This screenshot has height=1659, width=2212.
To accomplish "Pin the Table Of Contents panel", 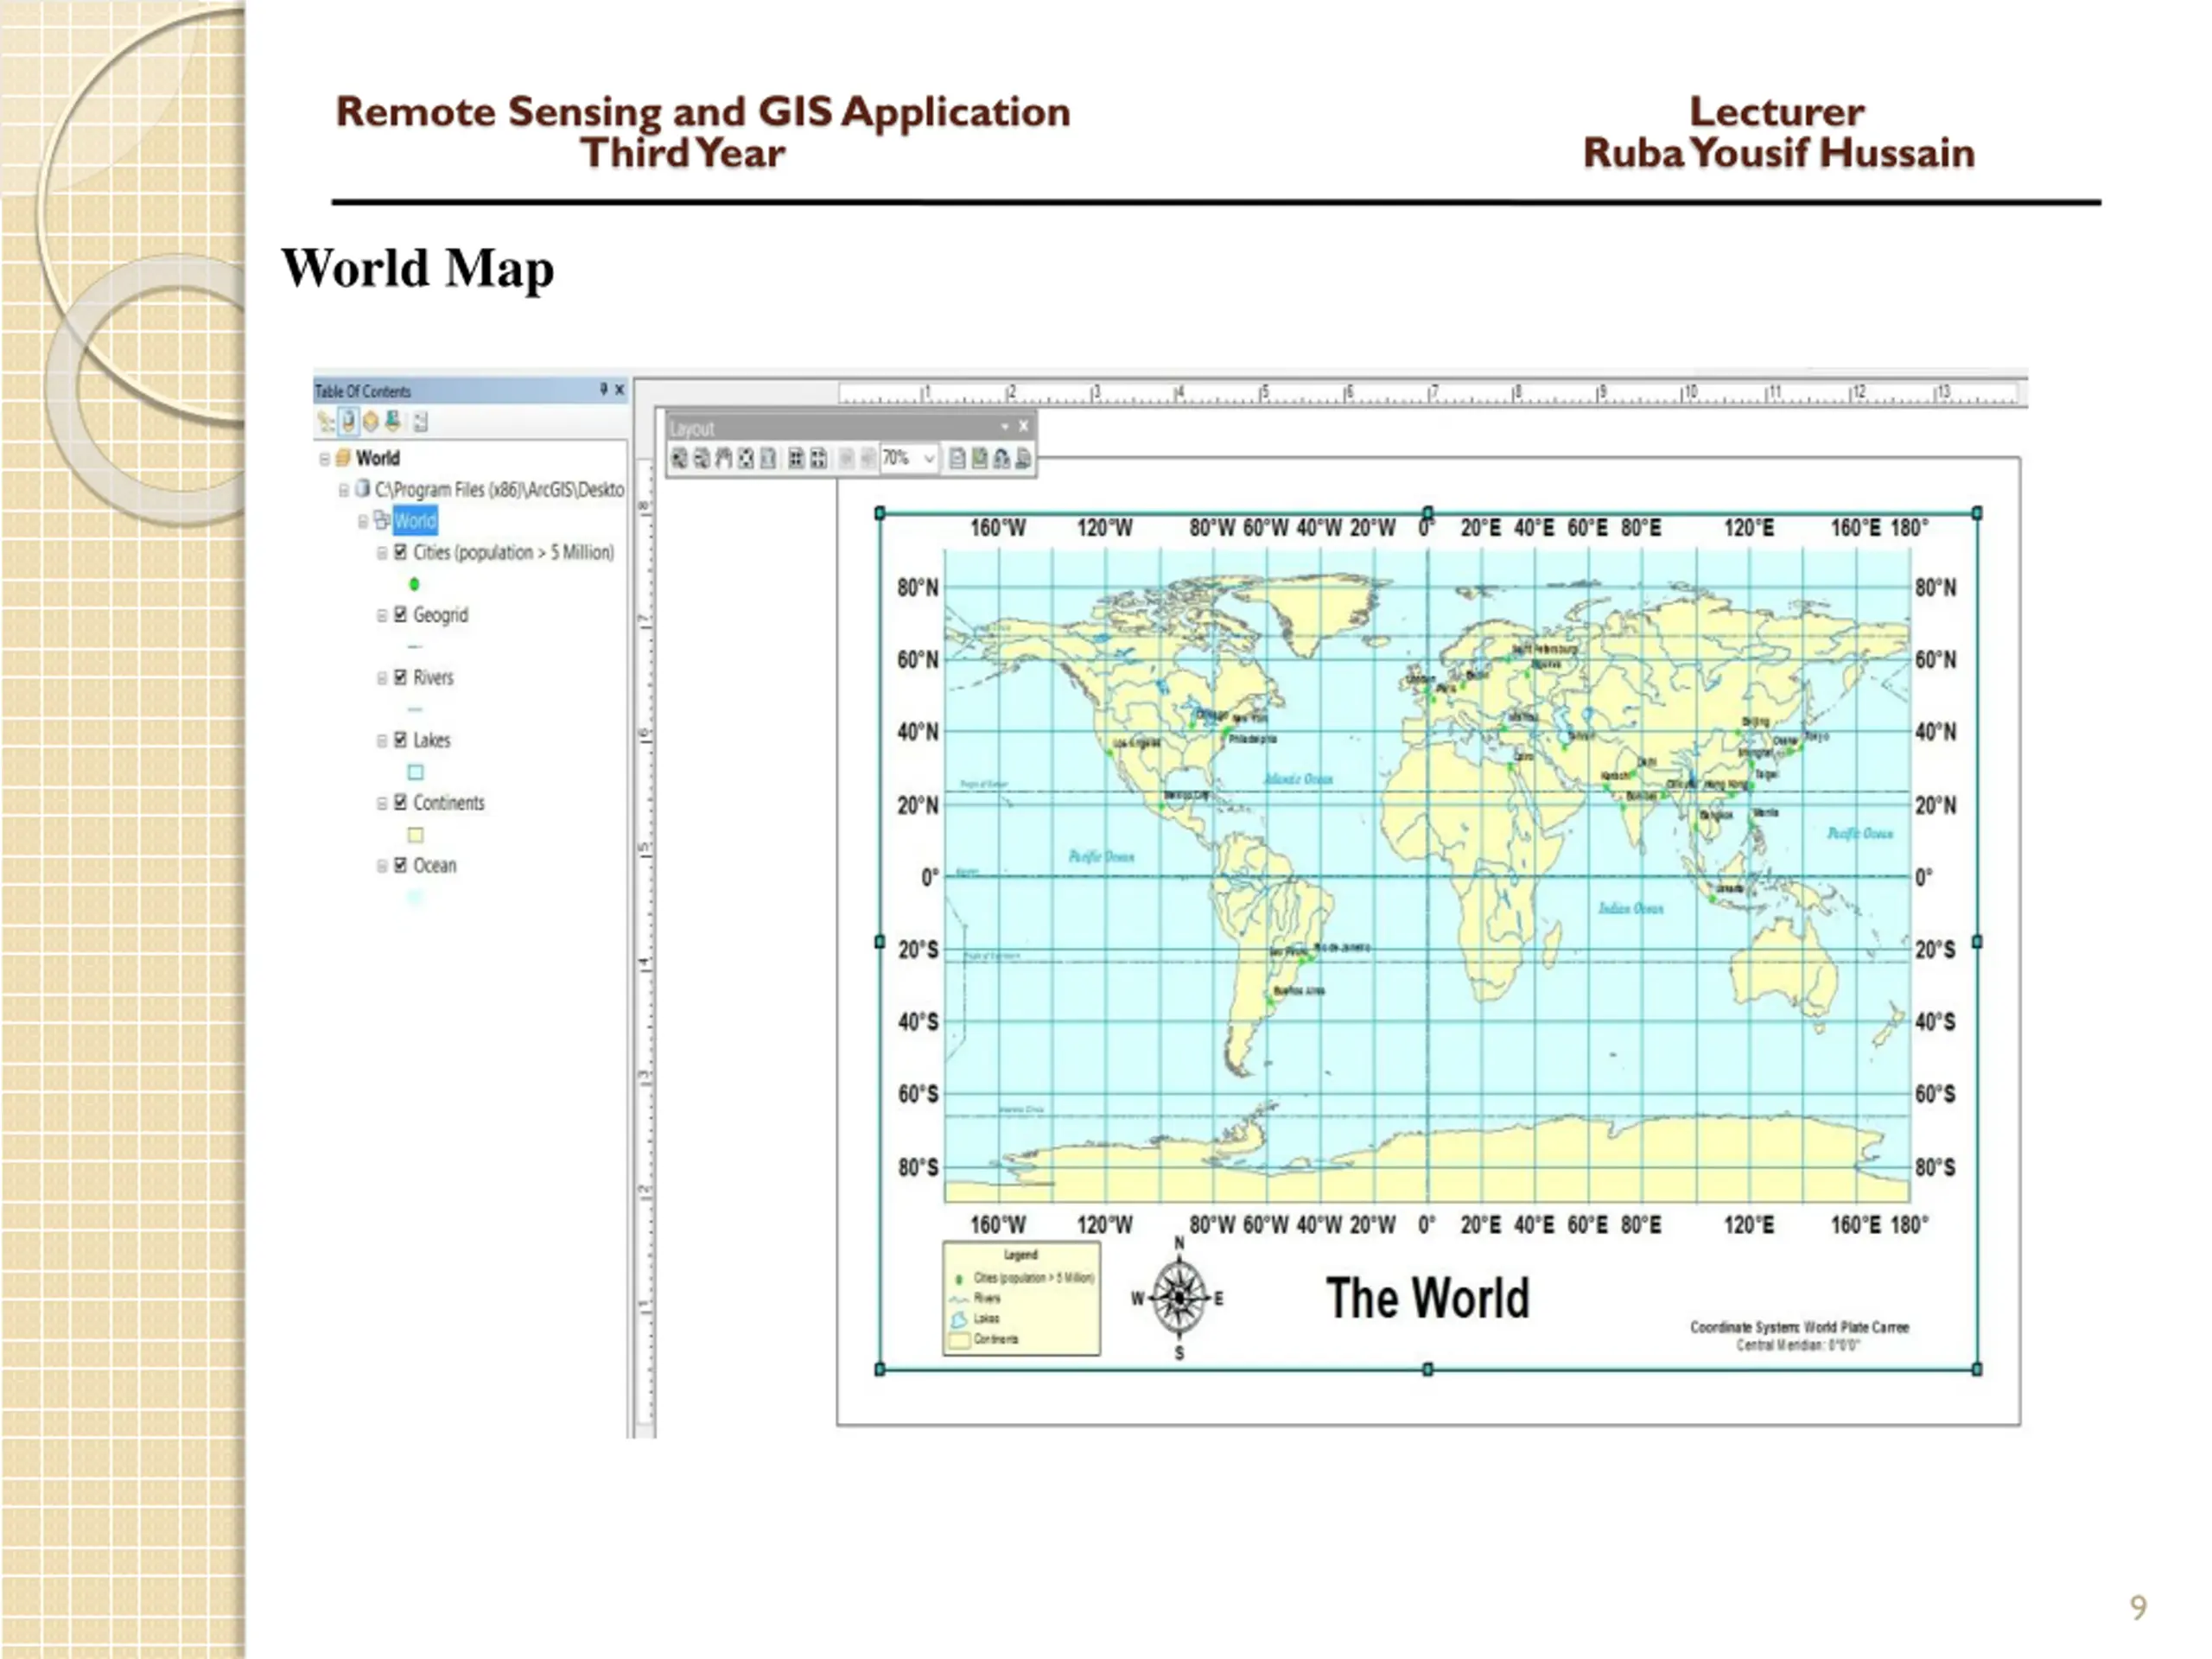I will pos(603,389).
